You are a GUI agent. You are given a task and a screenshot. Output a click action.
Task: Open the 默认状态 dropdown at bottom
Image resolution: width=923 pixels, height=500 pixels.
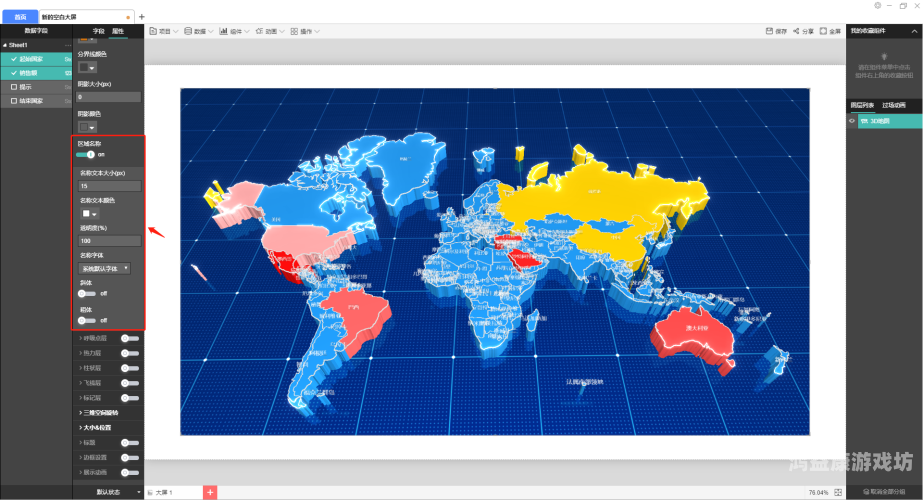pyautogui.click(x=108, y=492)
